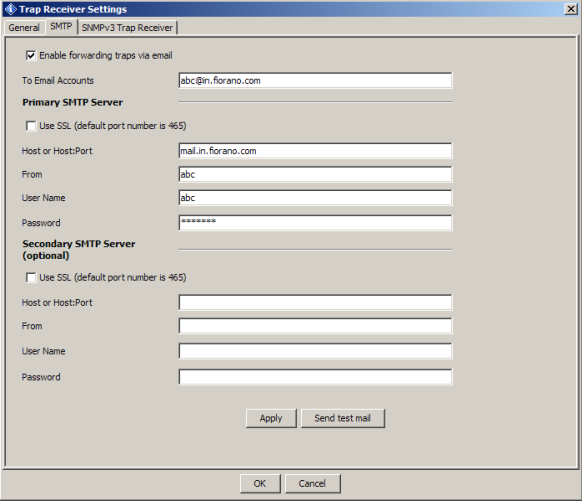Viewport: 582px width, 501px height.
Task: Click the secondary User Name field
Action: tap(315, 351)
